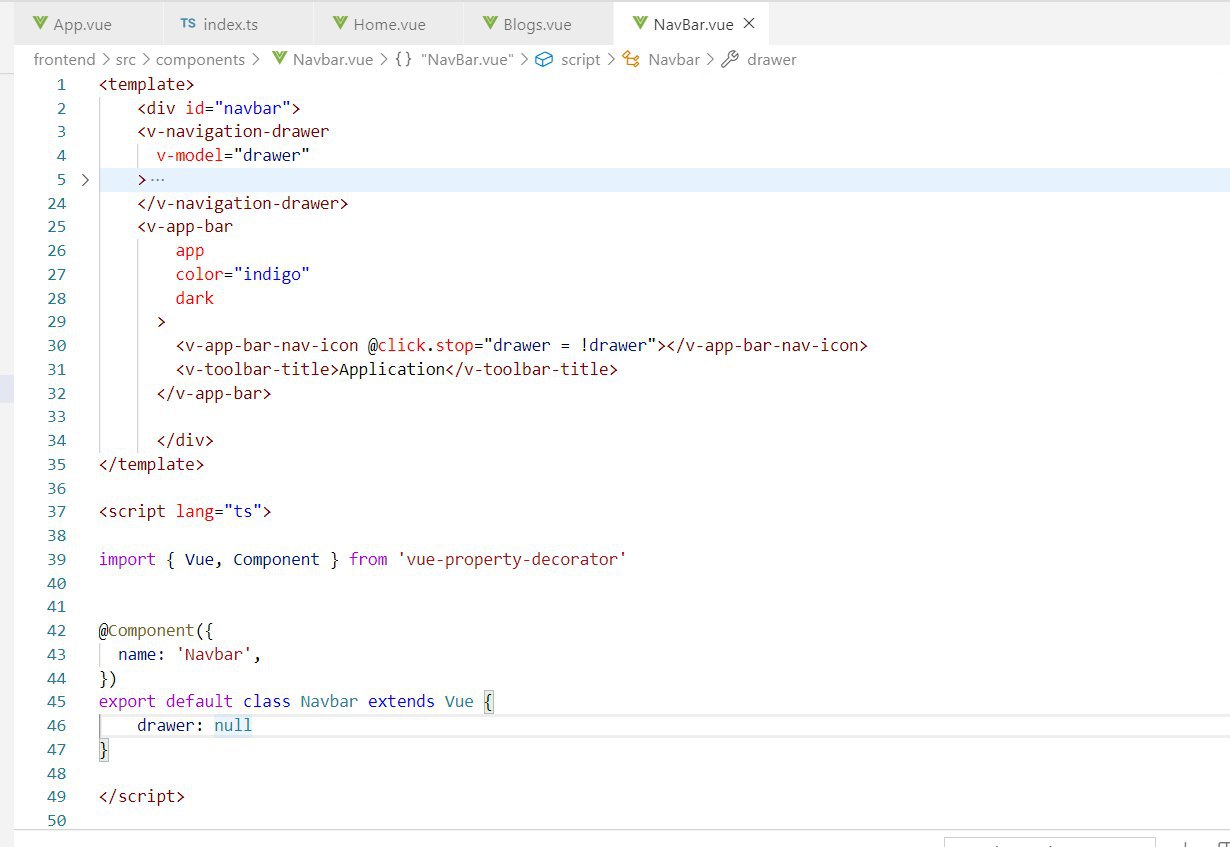Click the frontend breadcrumb
The image size is (1230, 847).
[x=64, y=59]
